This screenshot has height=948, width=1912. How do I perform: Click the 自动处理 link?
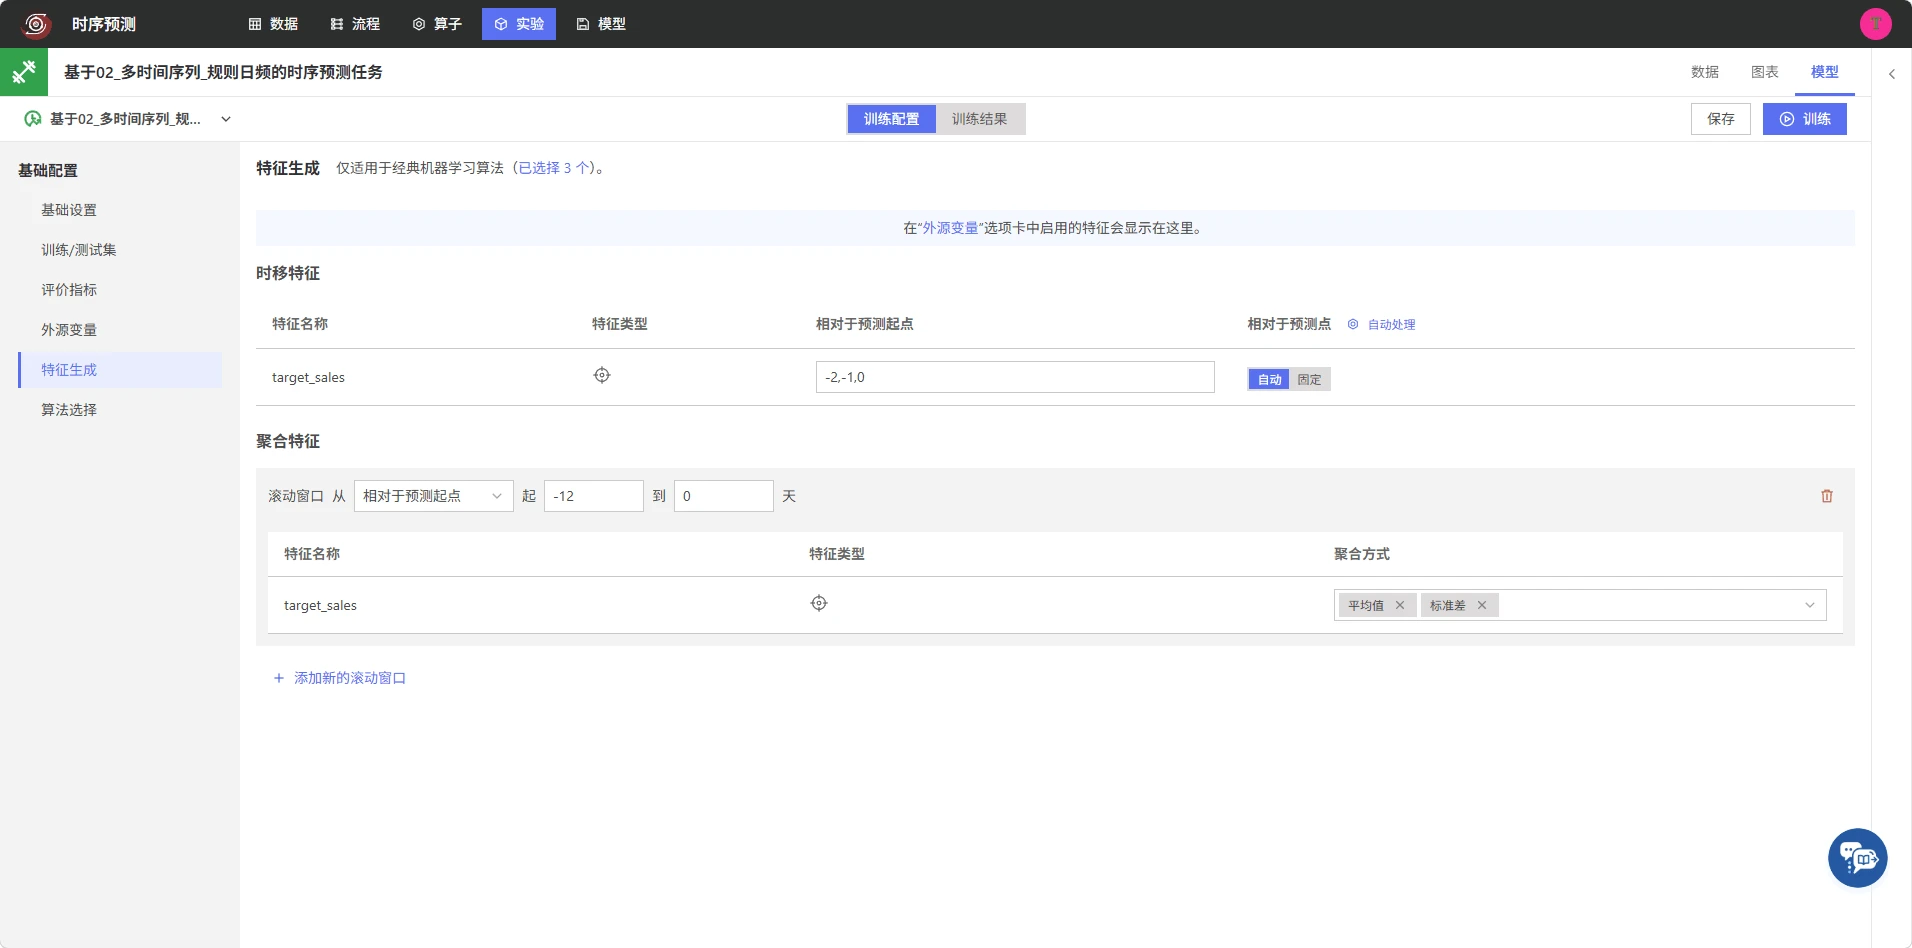pyautogui.click(x=1391, y=324)
